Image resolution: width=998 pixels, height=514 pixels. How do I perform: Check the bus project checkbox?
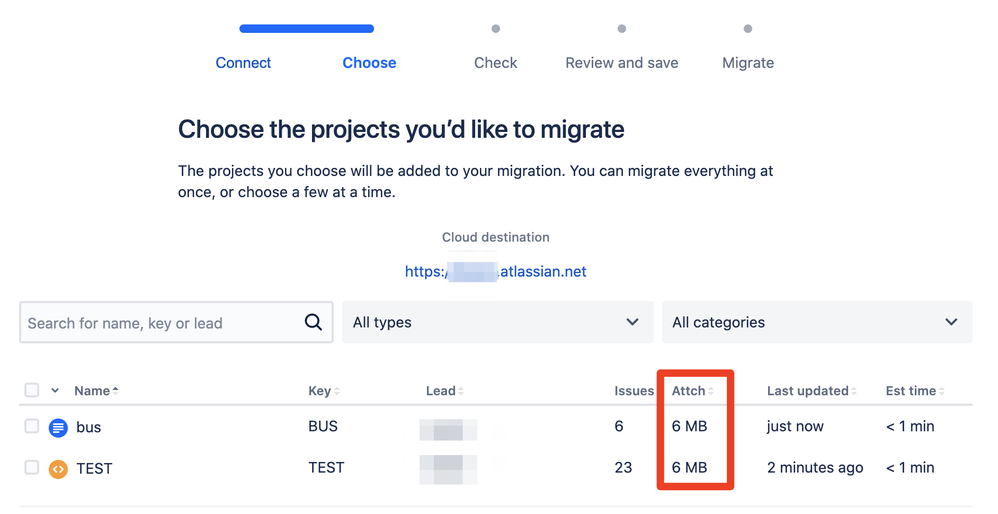point(32,426)
